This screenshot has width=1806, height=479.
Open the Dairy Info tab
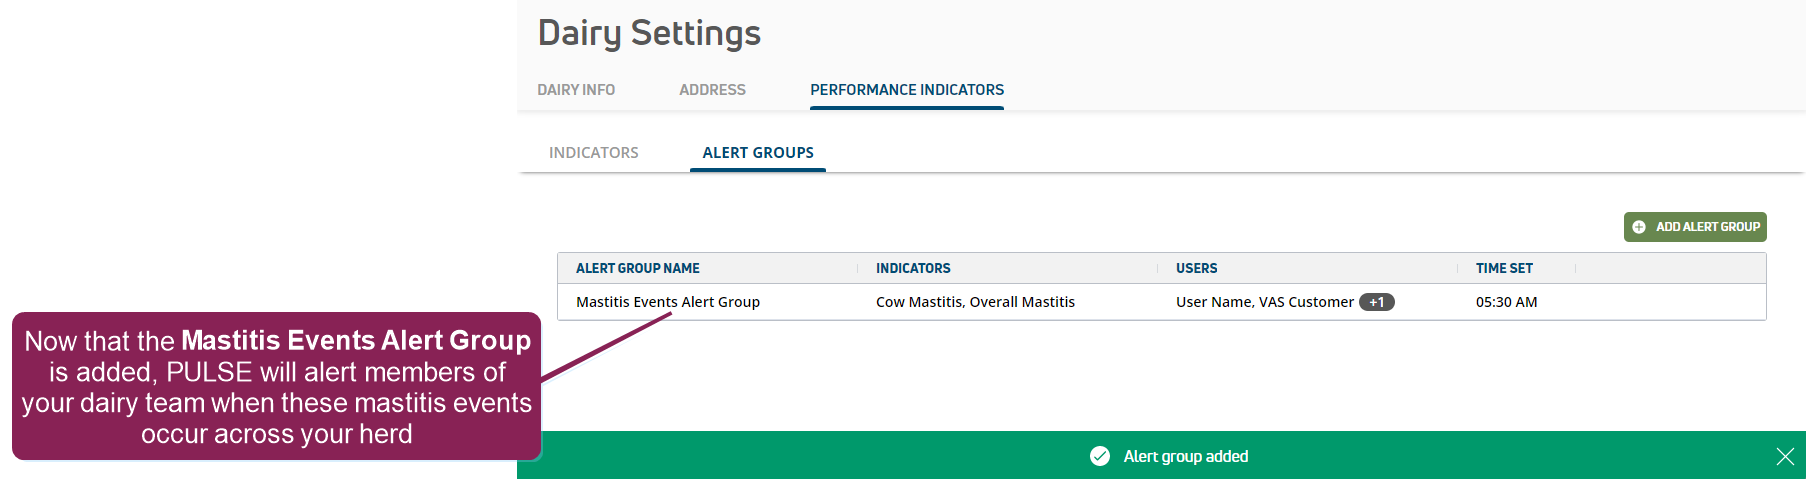(576, 90)
